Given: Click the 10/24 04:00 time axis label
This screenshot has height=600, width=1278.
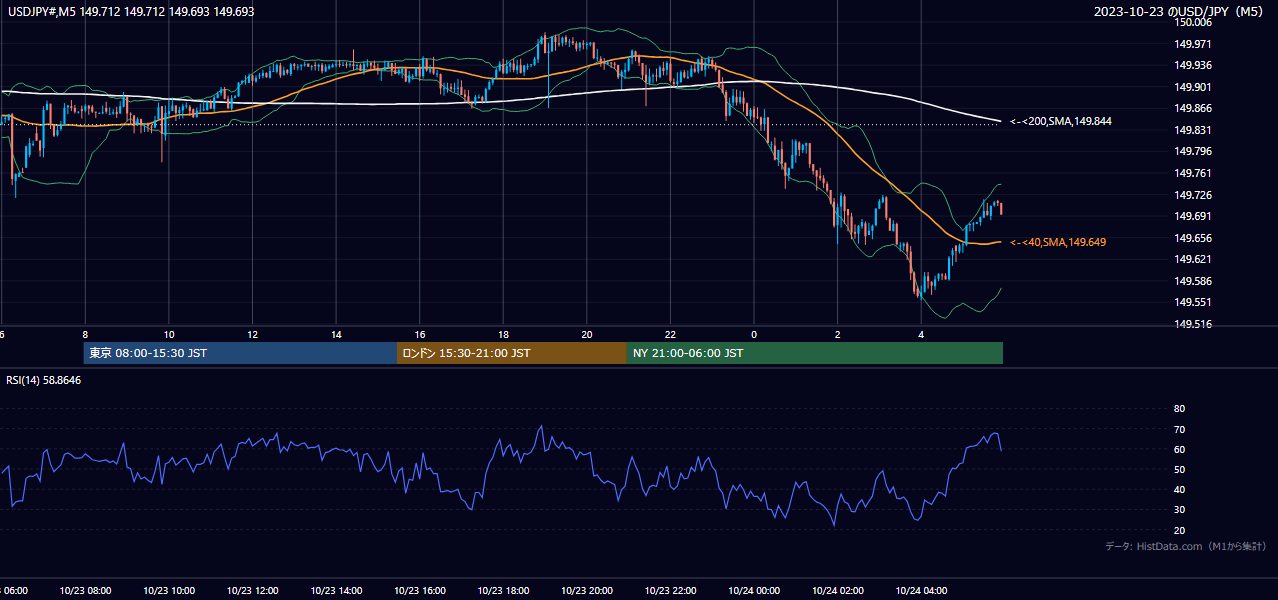Looking at the screenshot, I should click(x=921, y=590).
